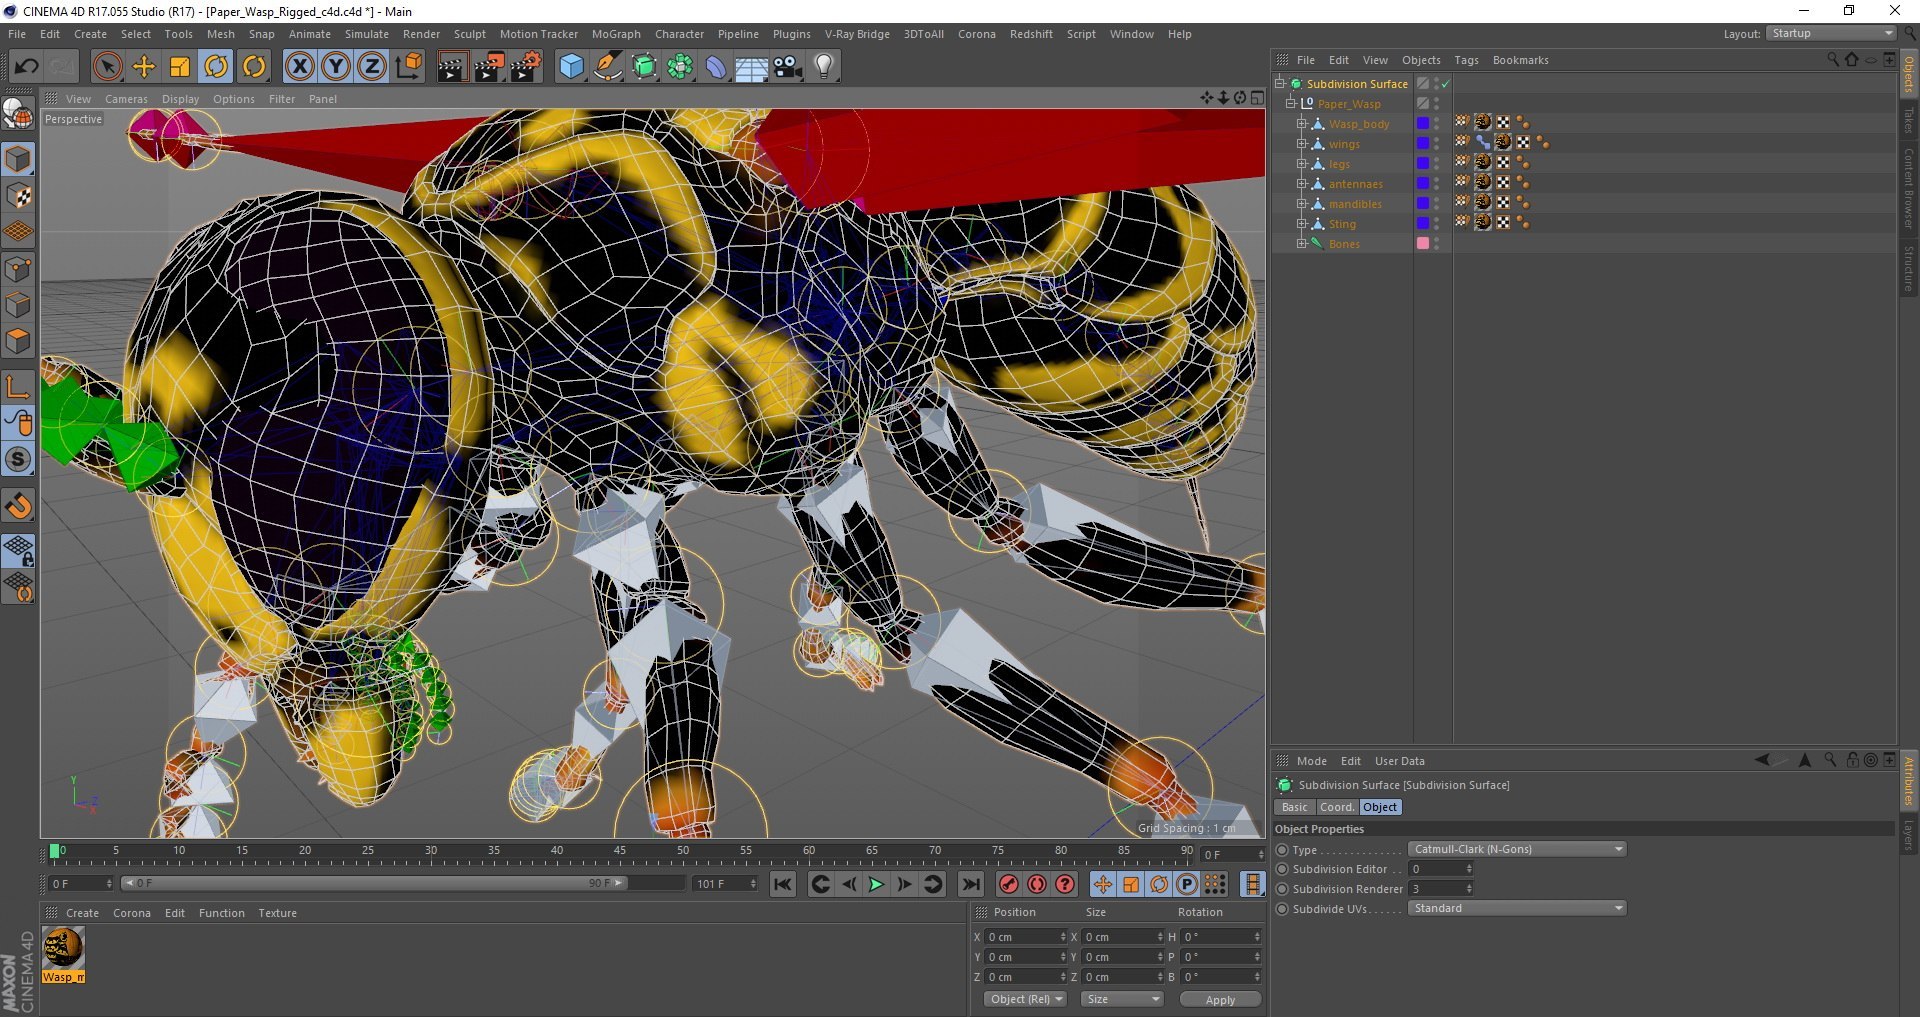Toggle the X axis lock

299,67
